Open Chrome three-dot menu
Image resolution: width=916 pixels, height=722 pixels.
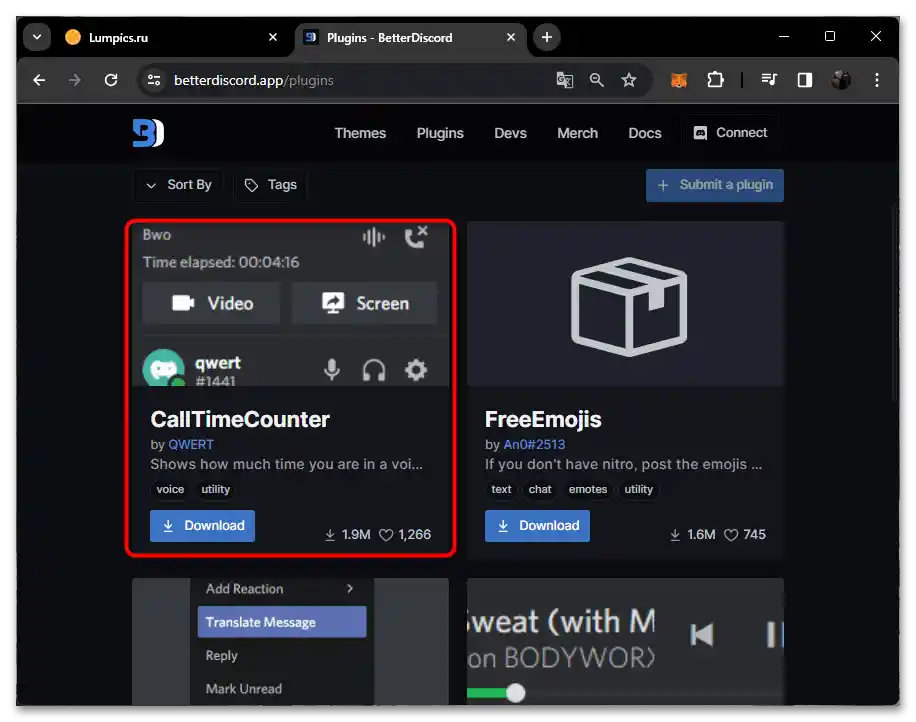tap(877, 80)
